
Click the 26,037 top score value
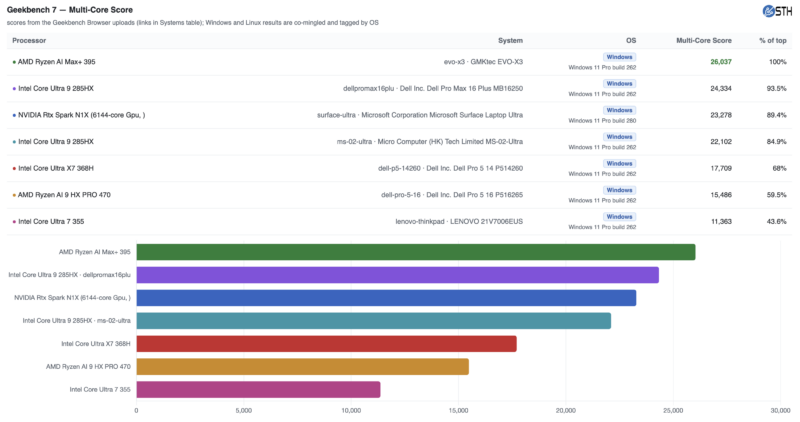[721, 62]
